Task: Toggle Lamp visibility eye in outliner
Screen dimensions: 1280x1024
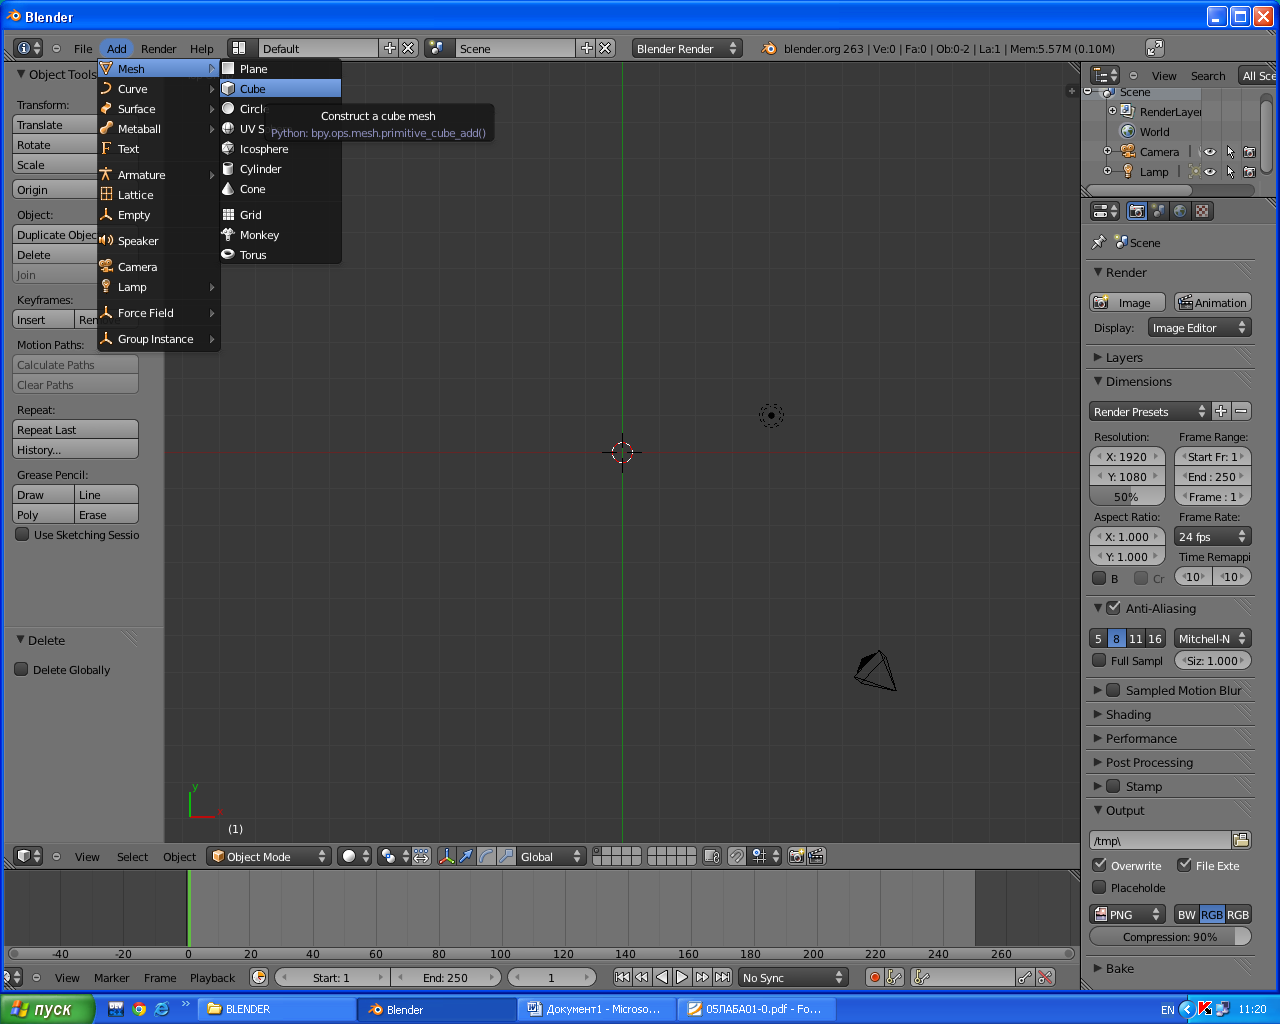Action: [1210, 172]
